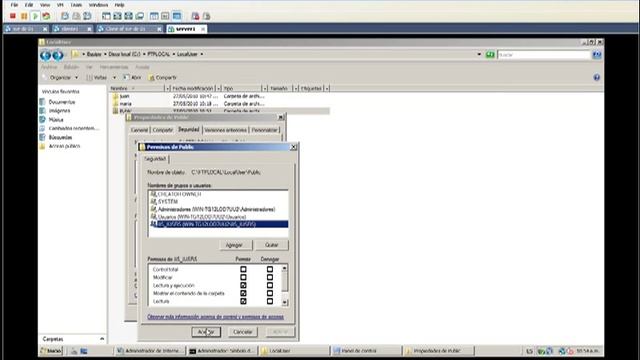This screenshot has height=360, width=640.
Task: Deny Lectura y ejecución permission
Action: (270, 285)
